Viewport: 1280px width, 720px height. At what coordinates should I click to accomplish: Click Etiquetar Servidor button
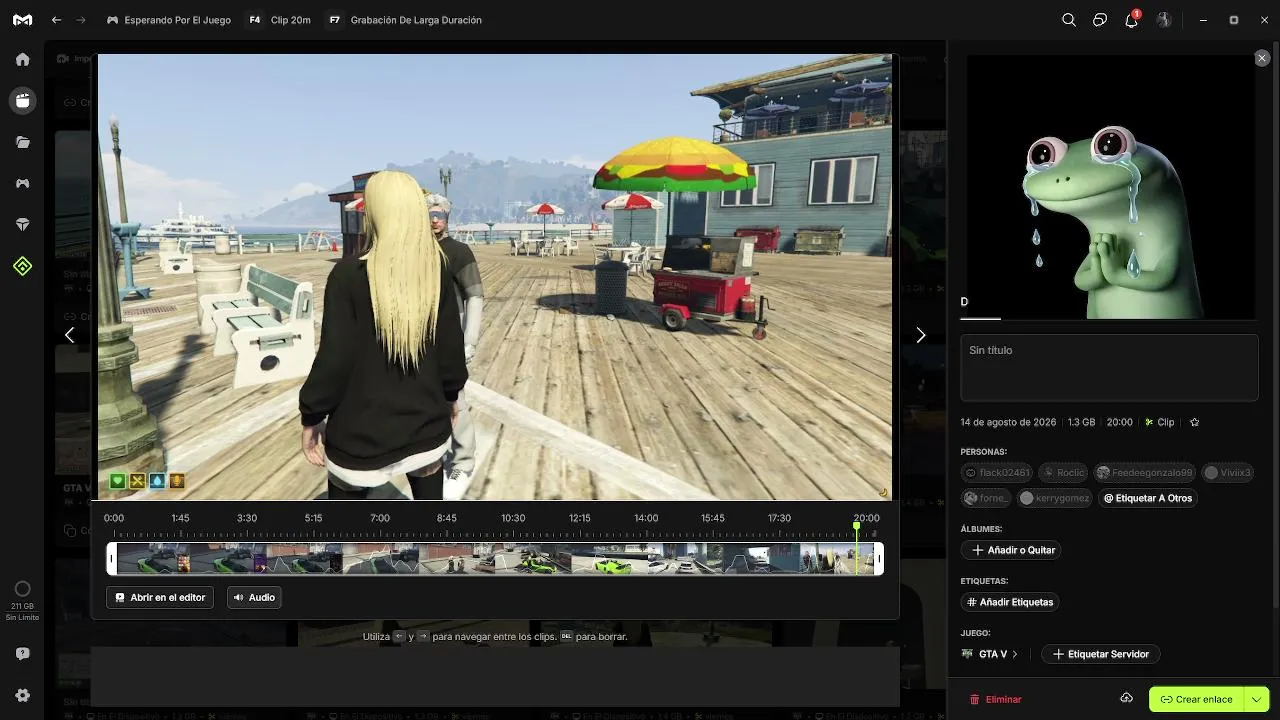pos(1101,654)
